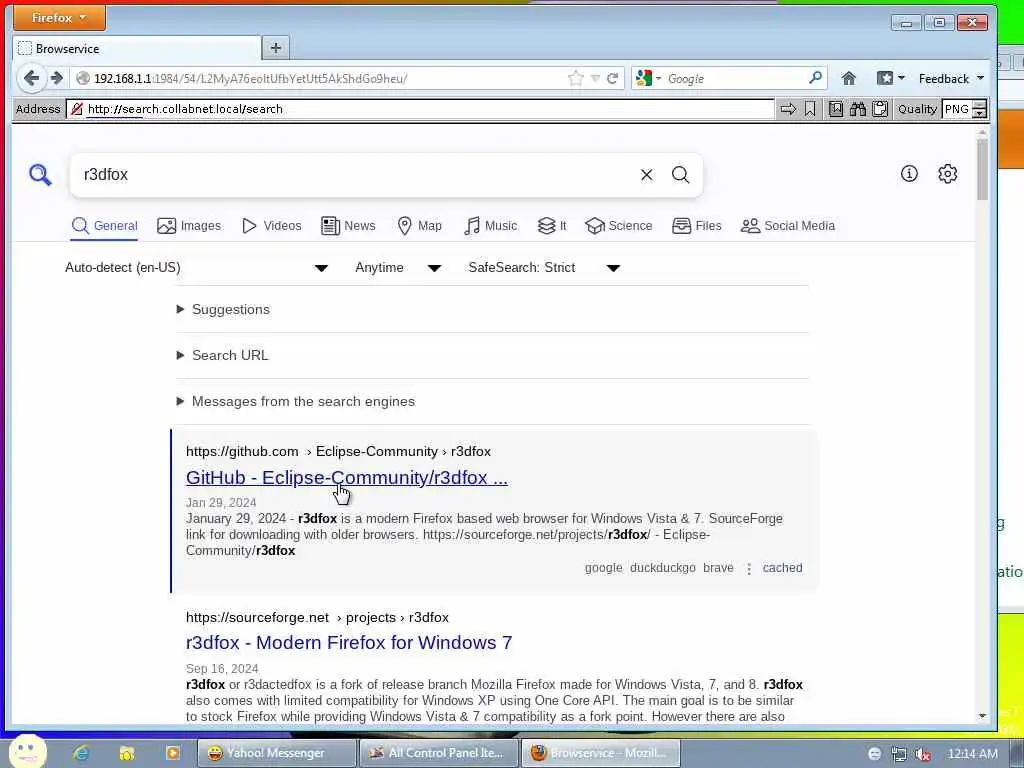Switch to the Map category
Viewport: 1024px width, 768px height.
click(x=419, y=226)
